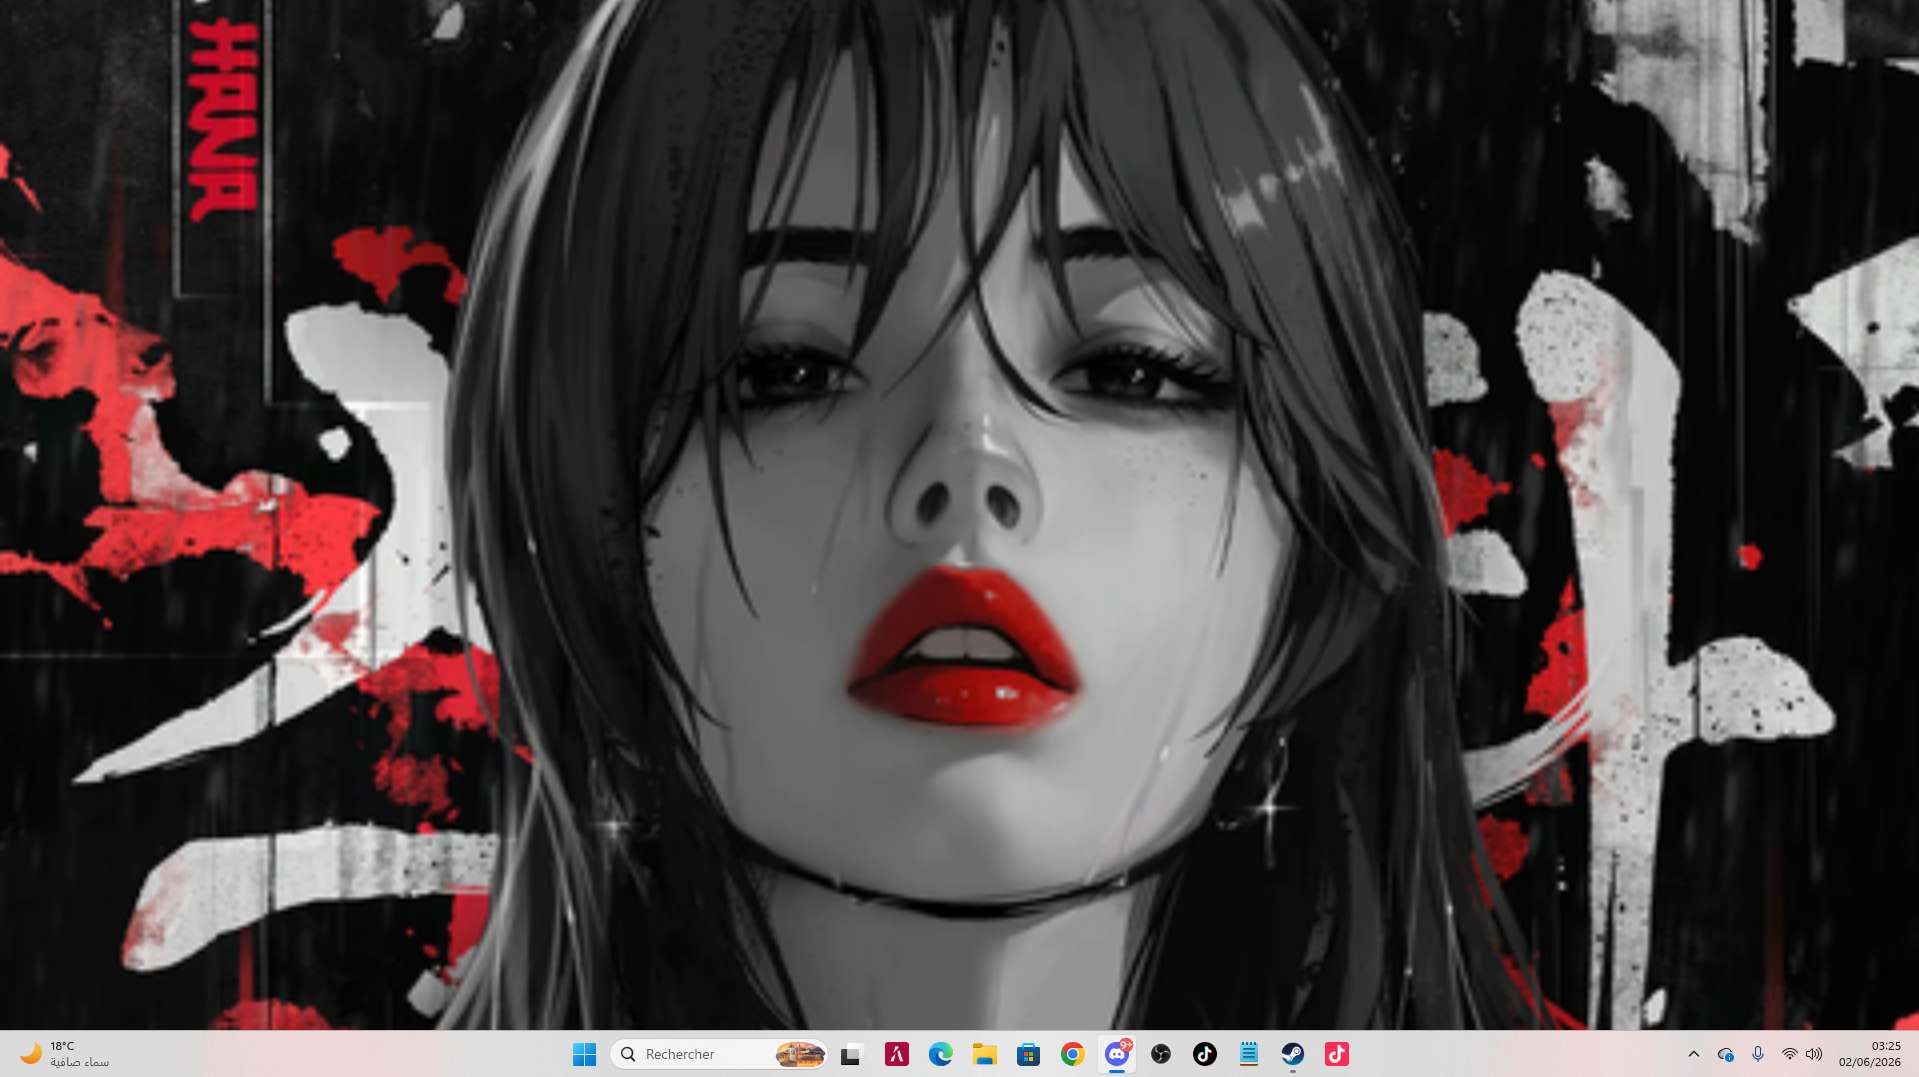The image size is (1919, 1077).
Task: Click the Rechercher search box
Action: 718,1054
